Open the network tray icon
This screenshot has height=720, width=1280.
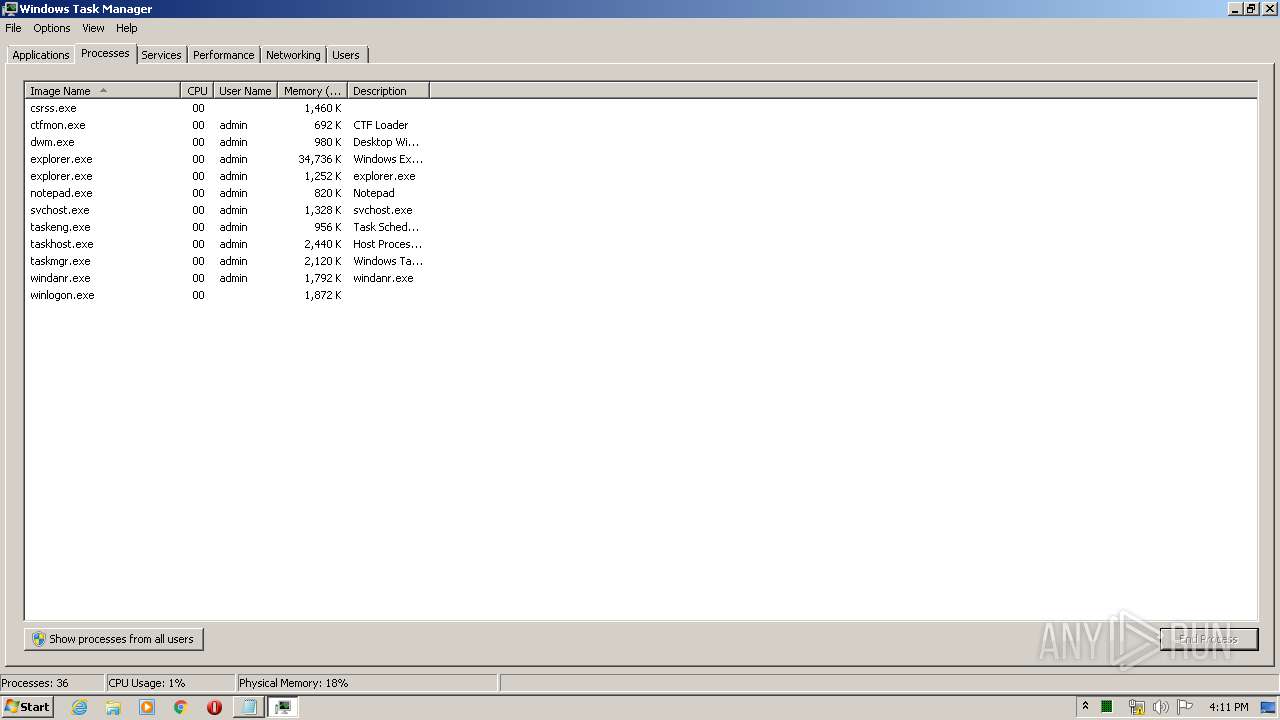(1136, 707)
